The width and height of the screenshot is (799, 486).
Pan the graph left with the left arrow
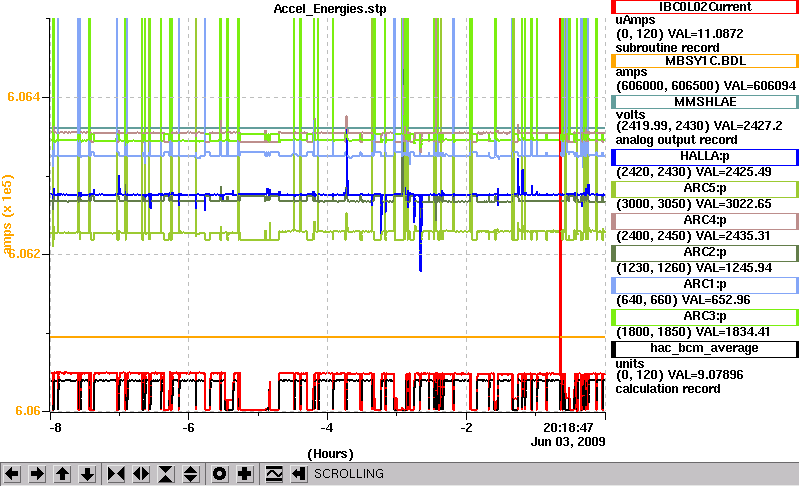click(12, 474)
